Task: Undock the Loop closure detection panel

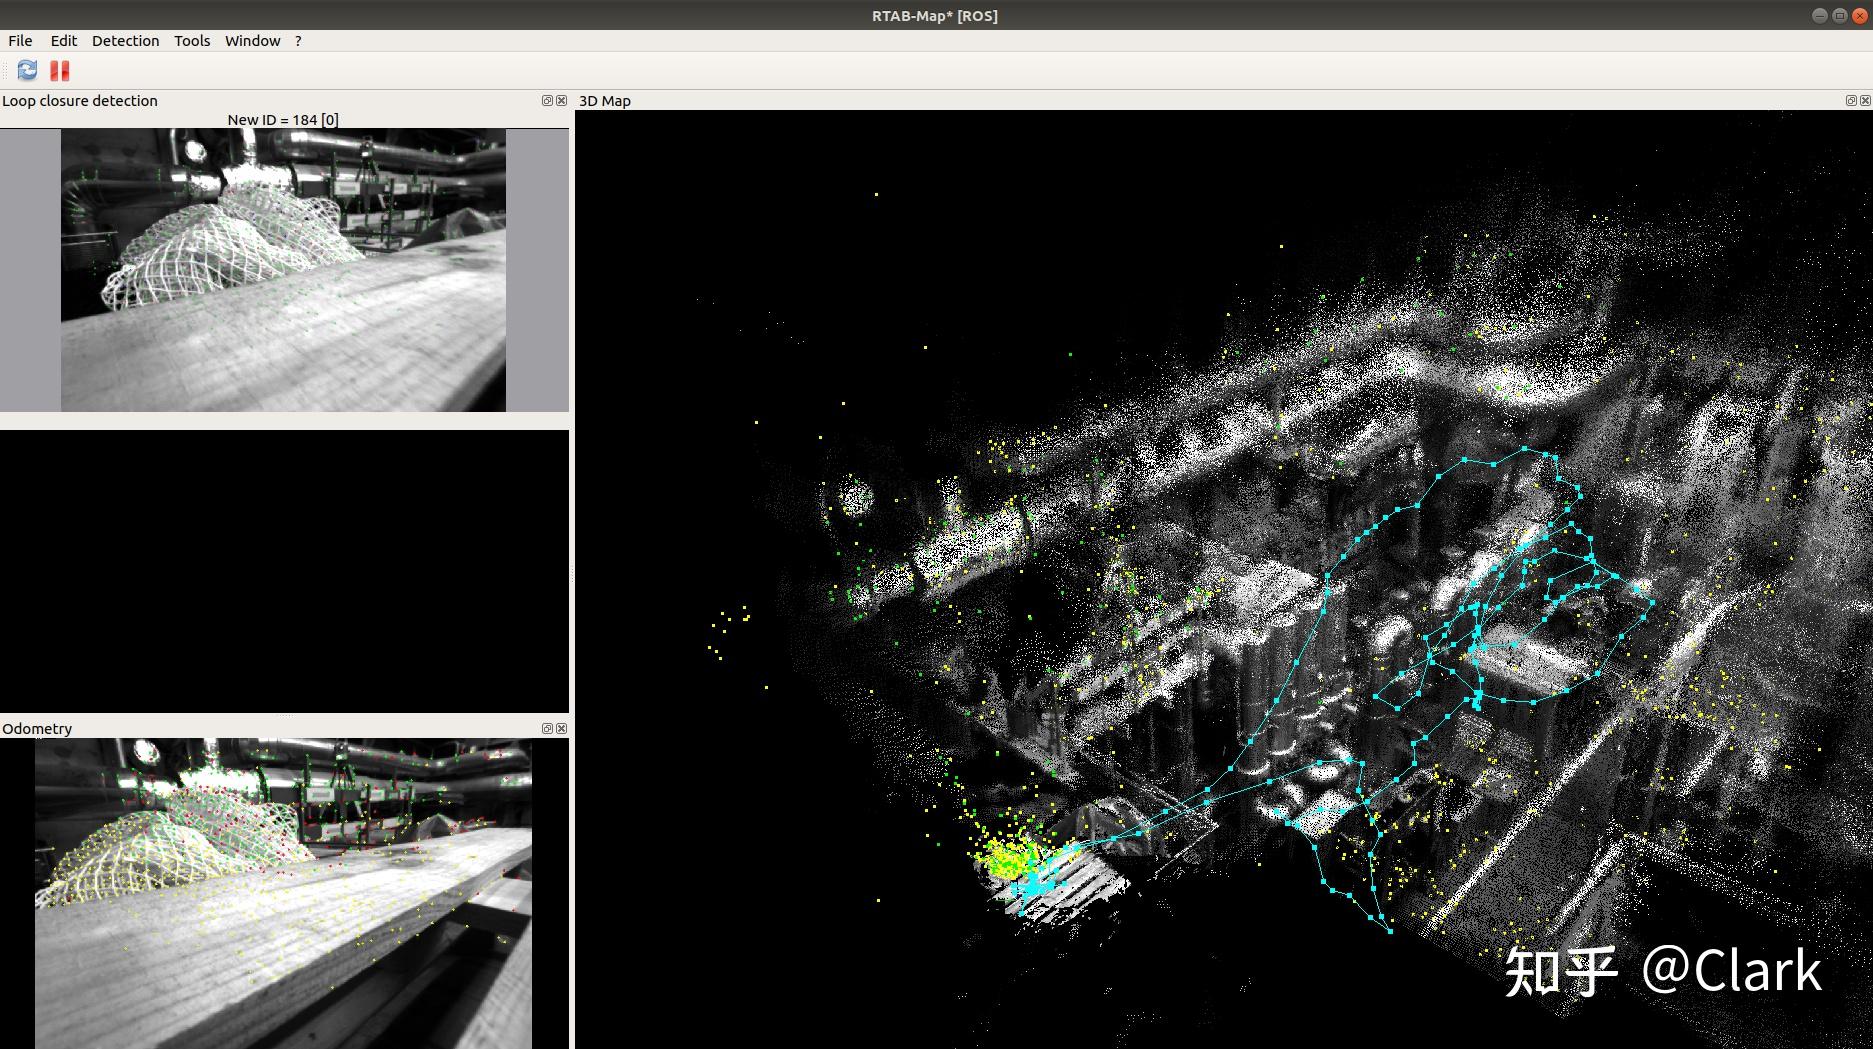Action: coord(546,100)
